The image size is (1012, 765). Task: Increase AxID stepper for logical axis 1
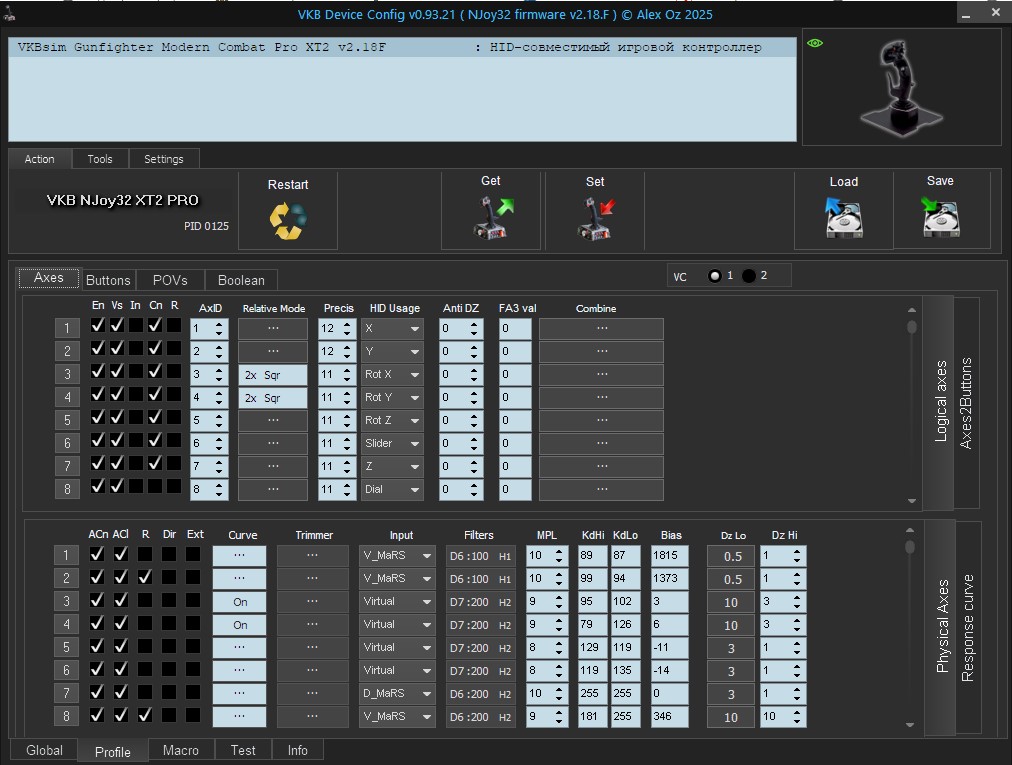tap(219, 325)
